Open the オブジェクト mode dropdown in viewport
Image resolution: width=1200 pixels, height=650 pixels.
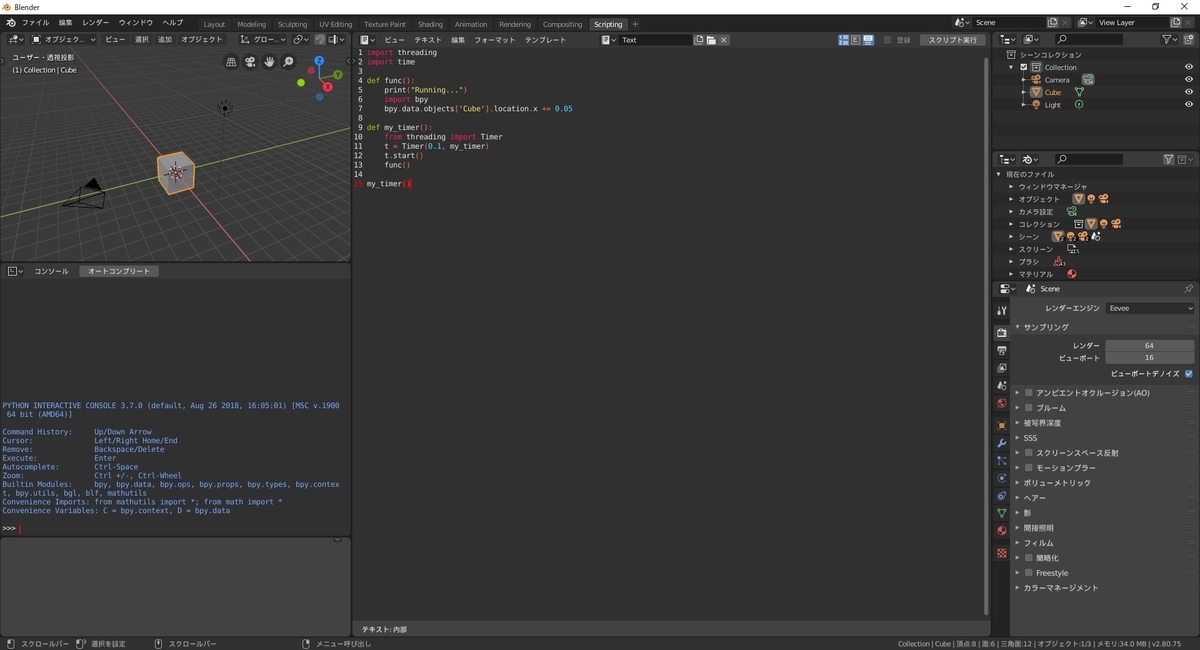[x=64, y=40]
